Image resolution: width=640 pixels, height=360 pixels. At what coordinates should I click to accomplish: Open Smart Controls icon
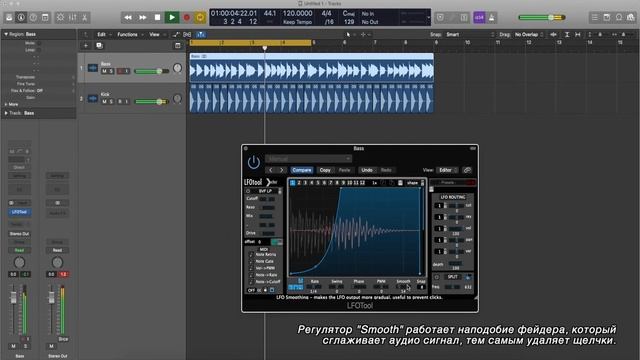[x=60, y=18]
